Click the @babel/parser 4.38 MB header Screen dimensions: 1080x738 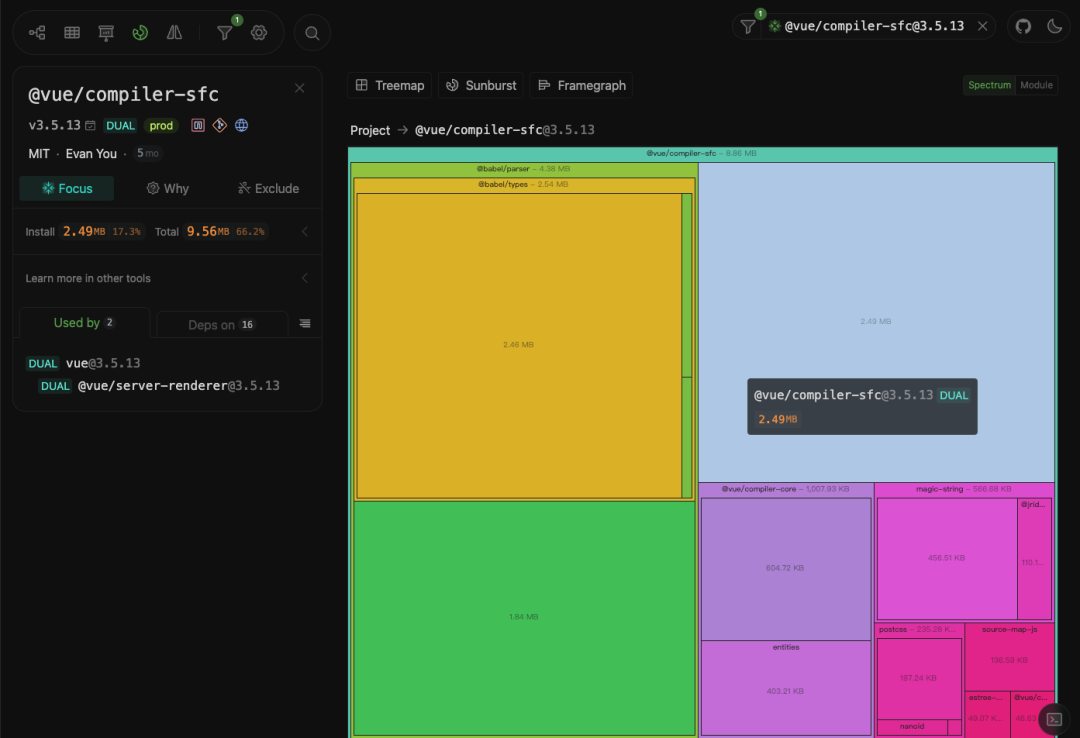point(523,169)
